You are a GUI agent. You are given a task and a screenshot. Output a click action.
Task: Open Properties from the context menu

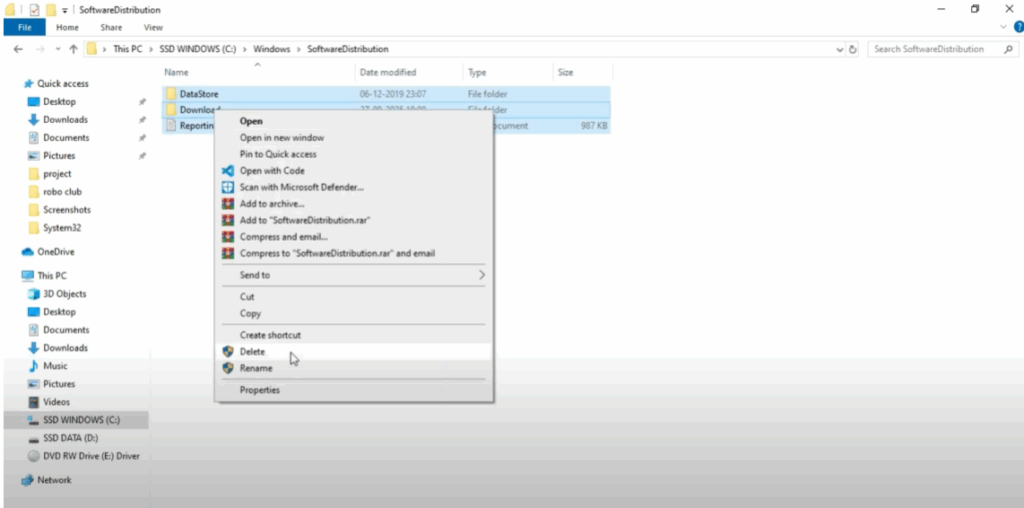(x=353, y=390)
